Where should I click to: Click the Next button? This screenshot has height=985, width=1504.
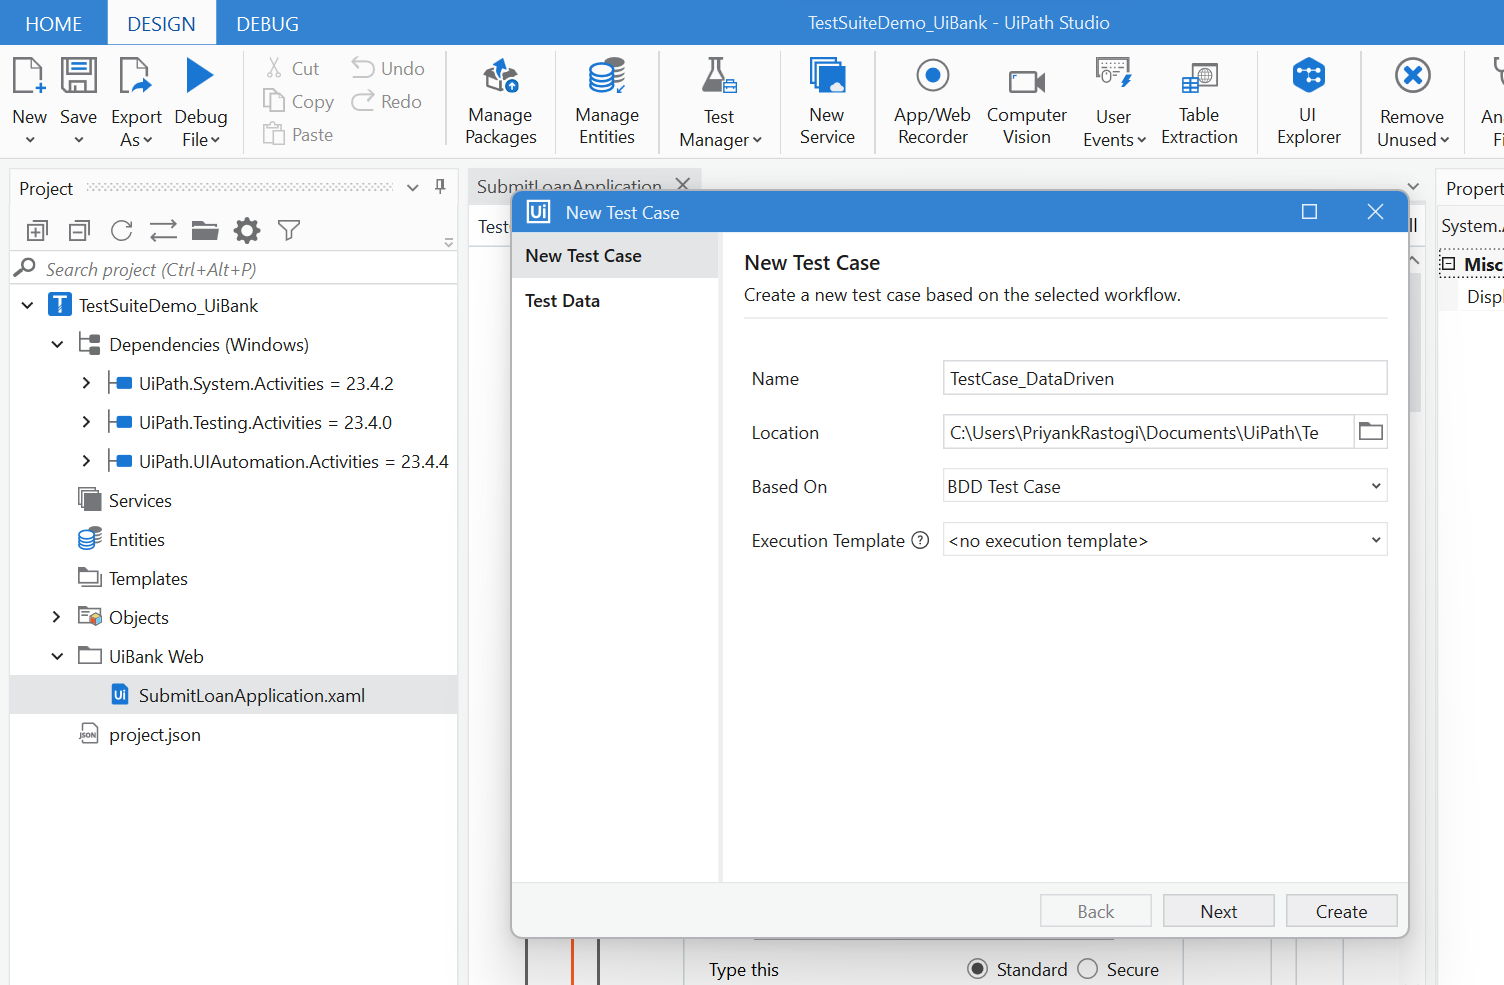coord(1219,911)
